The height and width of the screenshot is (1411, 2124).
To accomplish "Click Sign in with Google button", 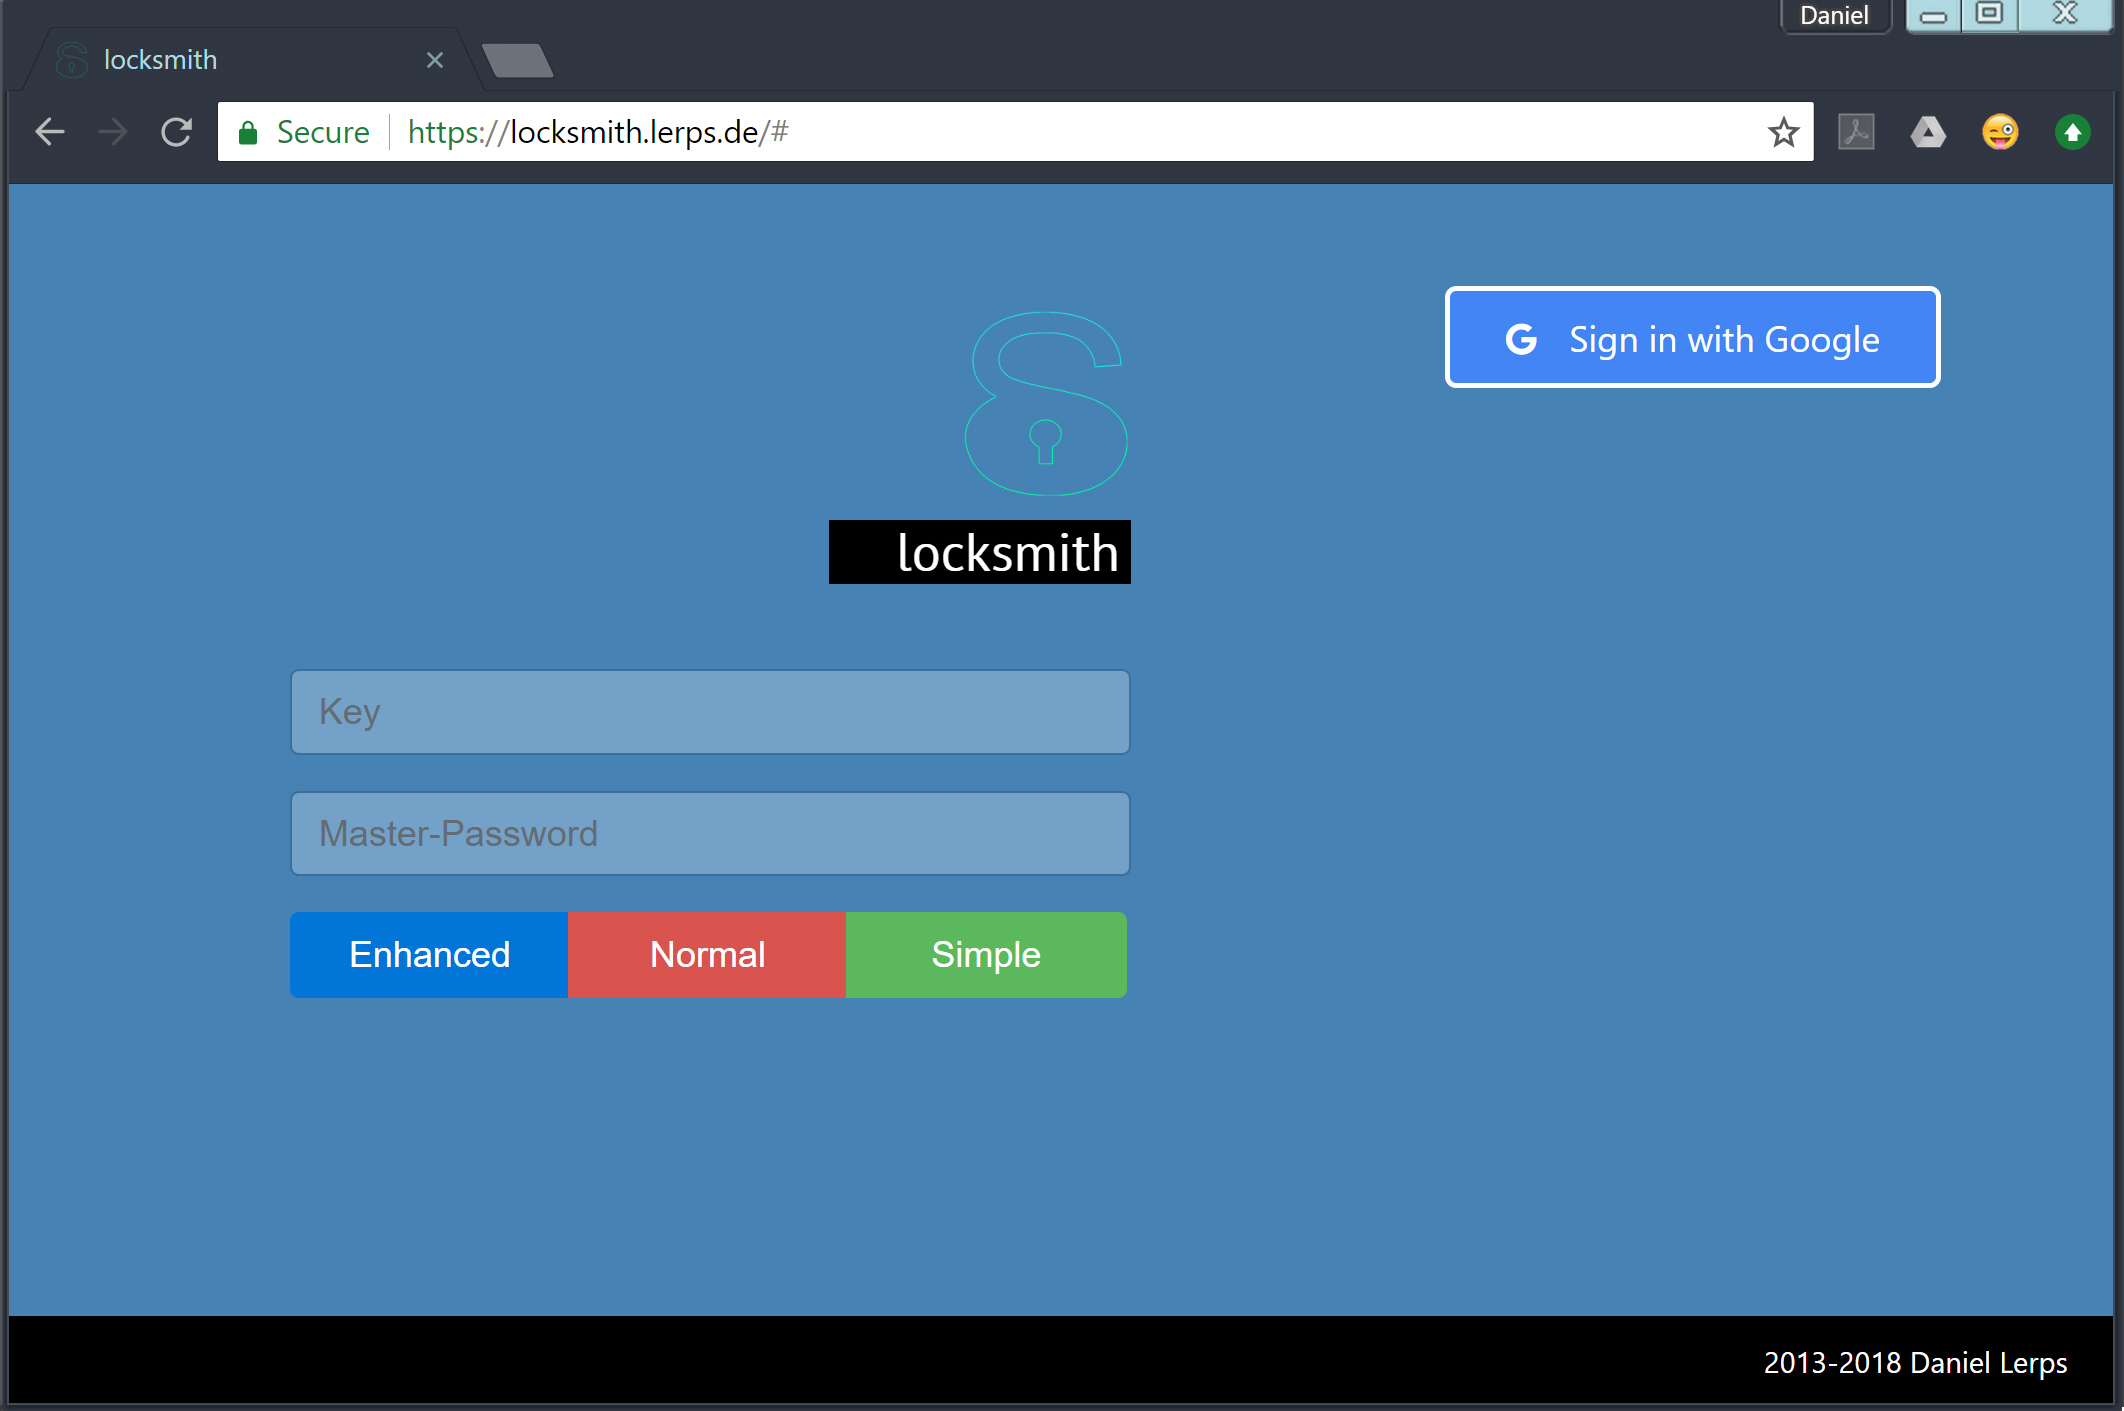I will pos(1692,338).
